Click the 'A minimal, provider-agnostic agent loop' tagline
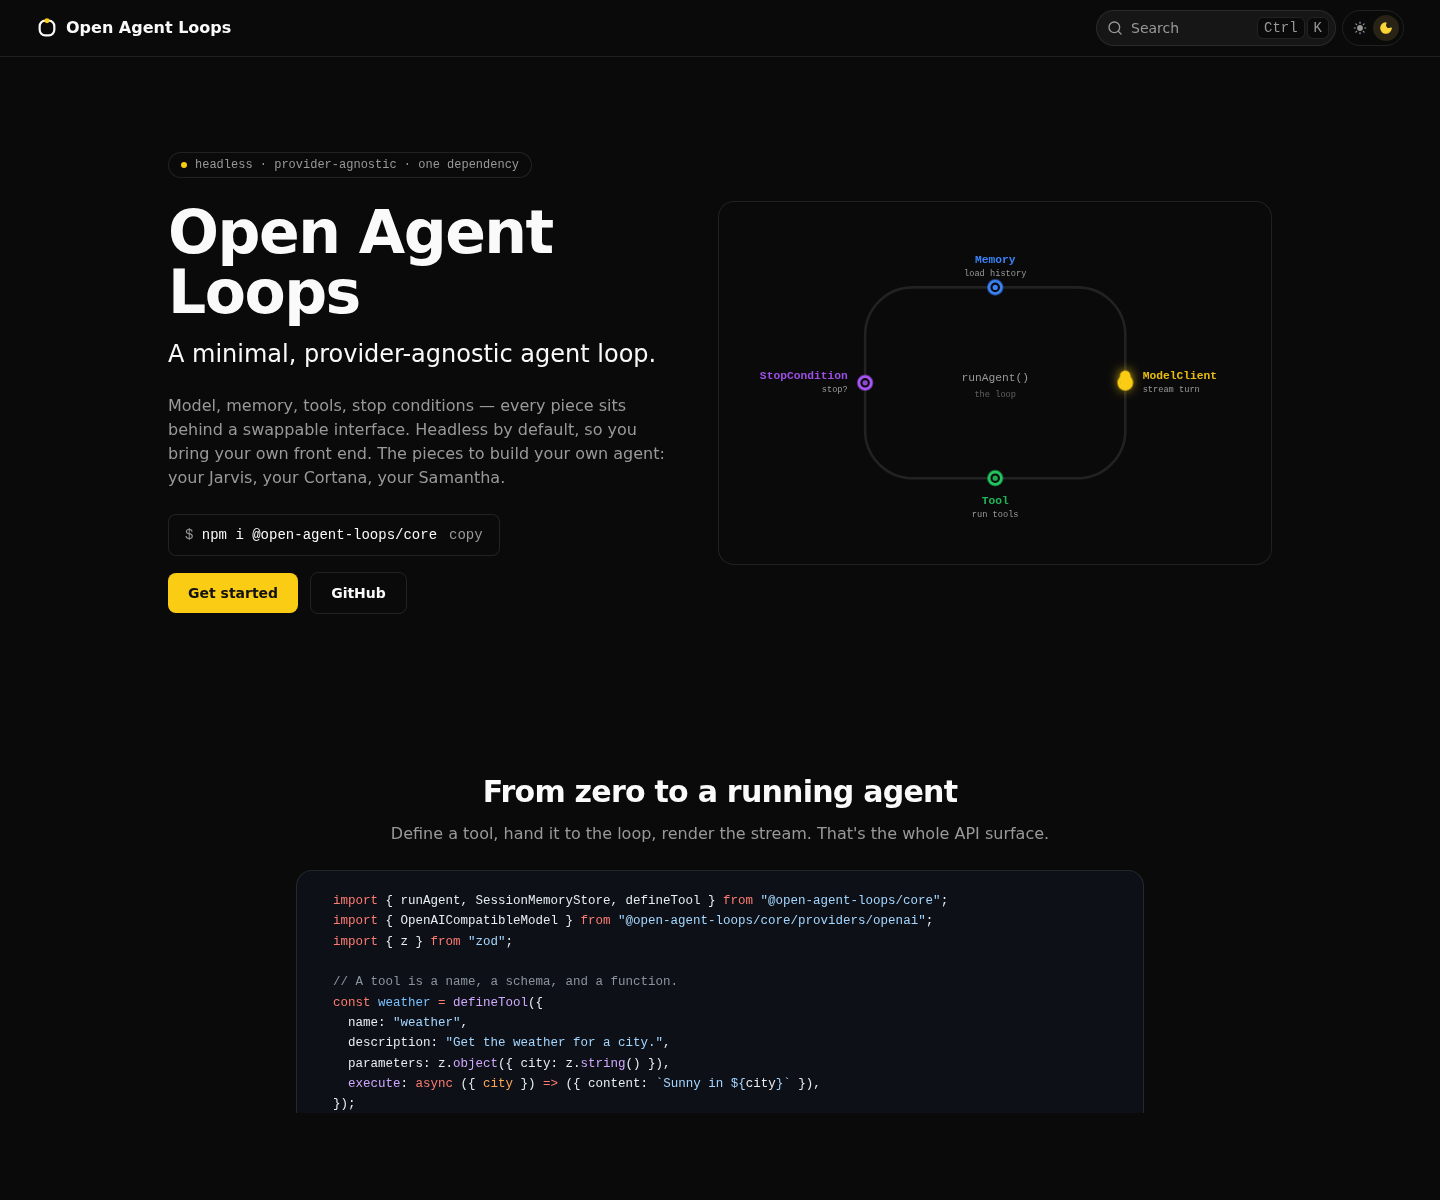This screenshot has height=1200, width=1440. [412, 354]
